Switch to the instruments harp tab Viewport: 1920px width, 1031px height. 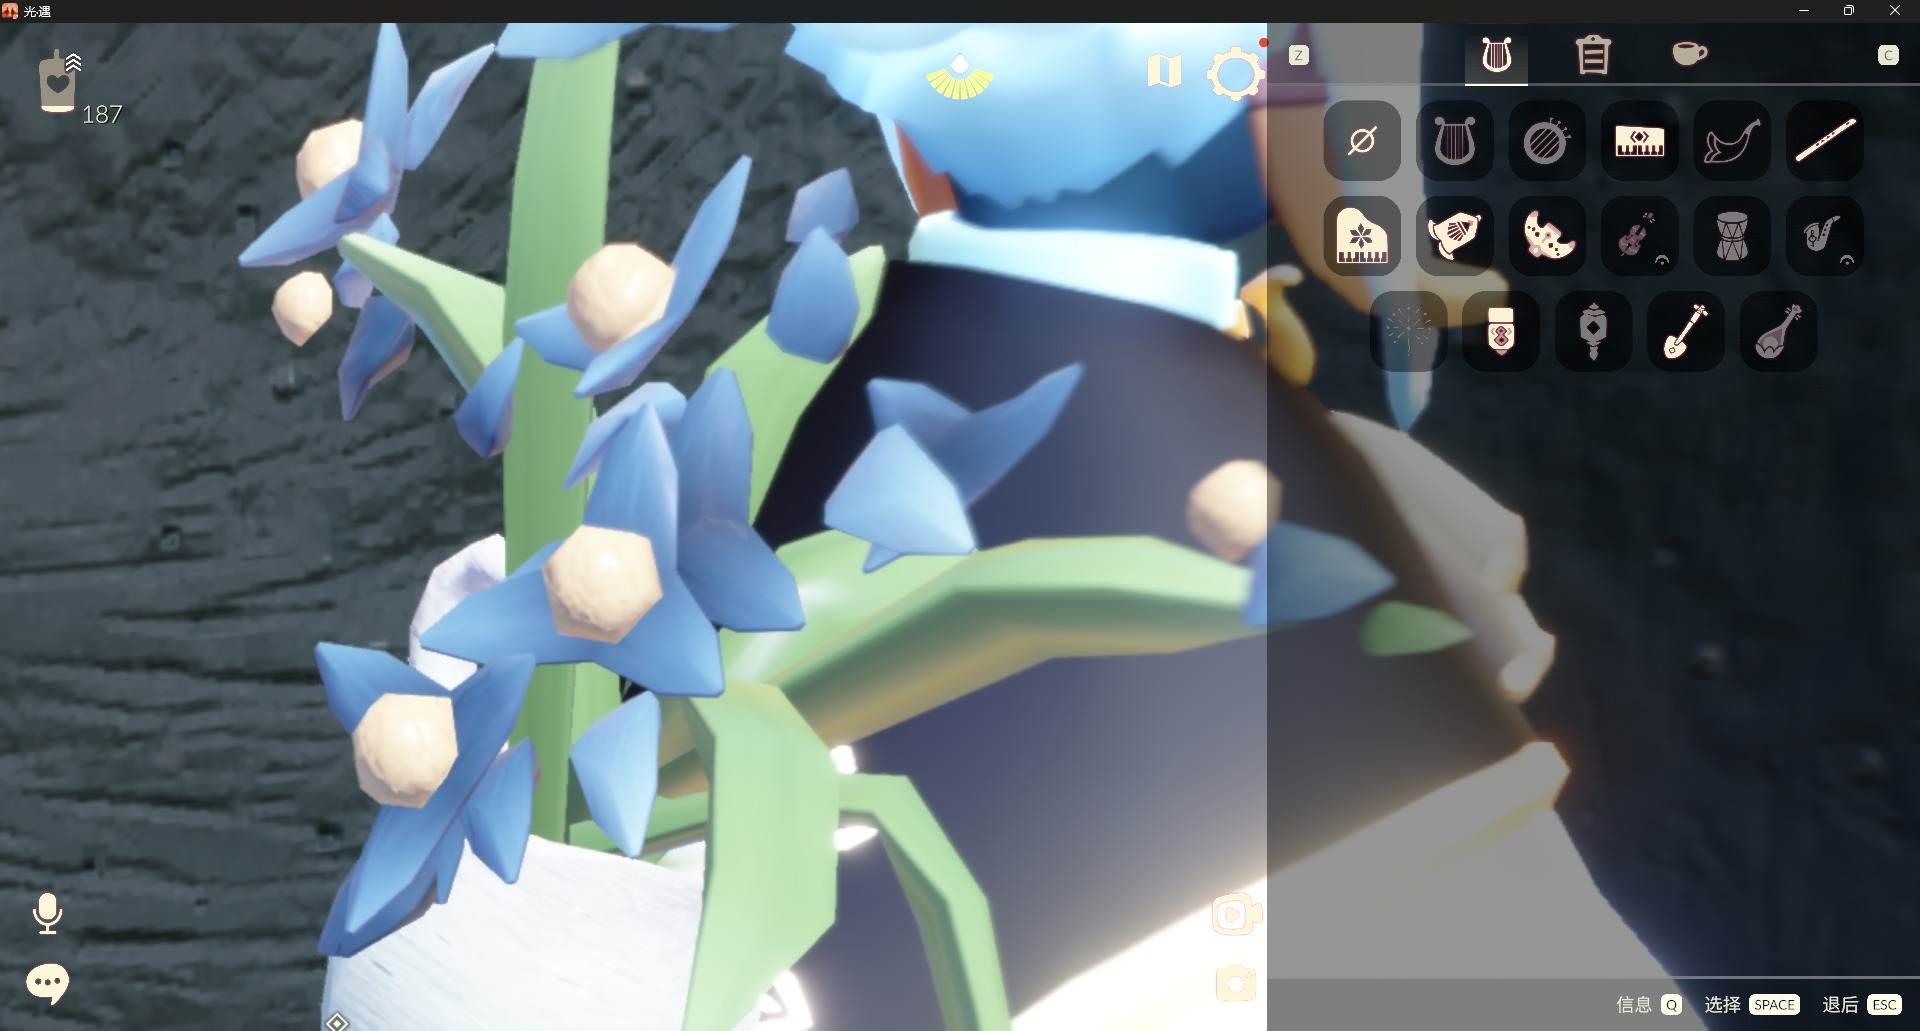(x=1496, y=55)
